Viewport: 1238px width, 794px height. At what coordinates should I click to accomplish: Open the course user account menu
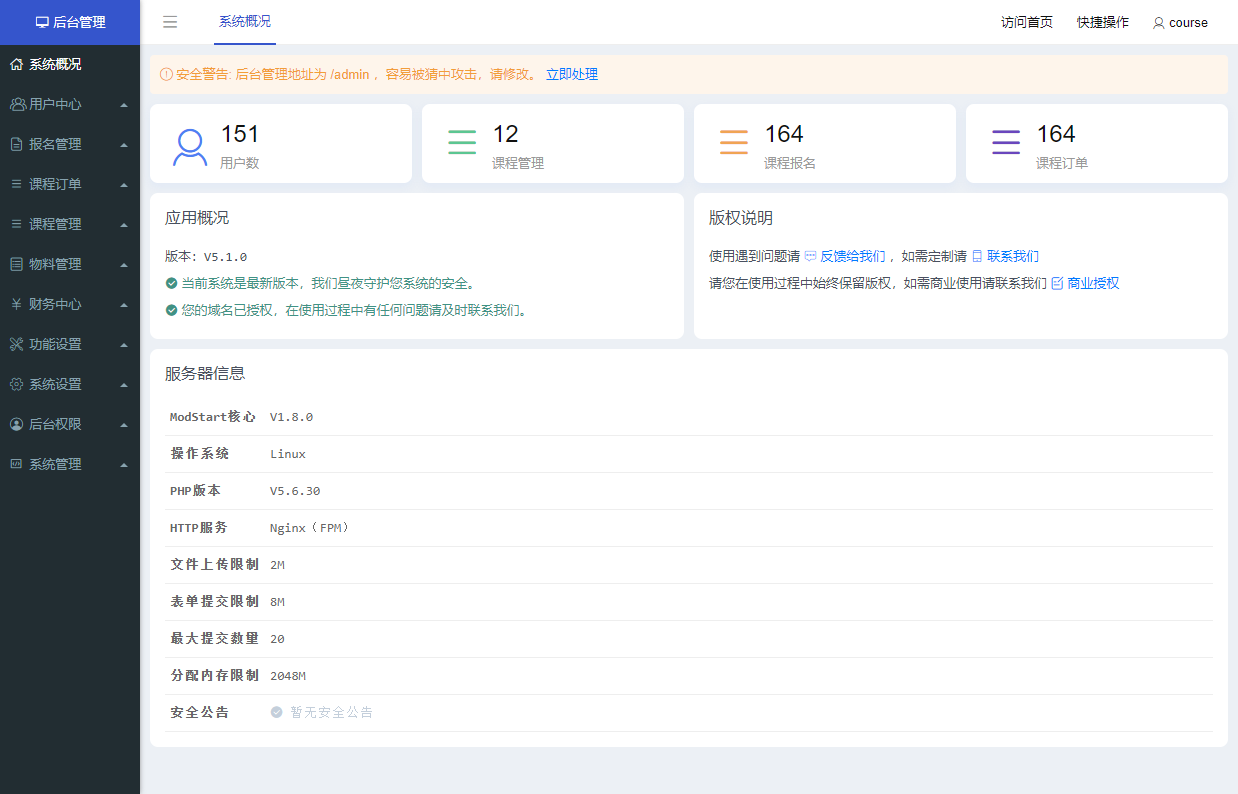pos(1180,22)
